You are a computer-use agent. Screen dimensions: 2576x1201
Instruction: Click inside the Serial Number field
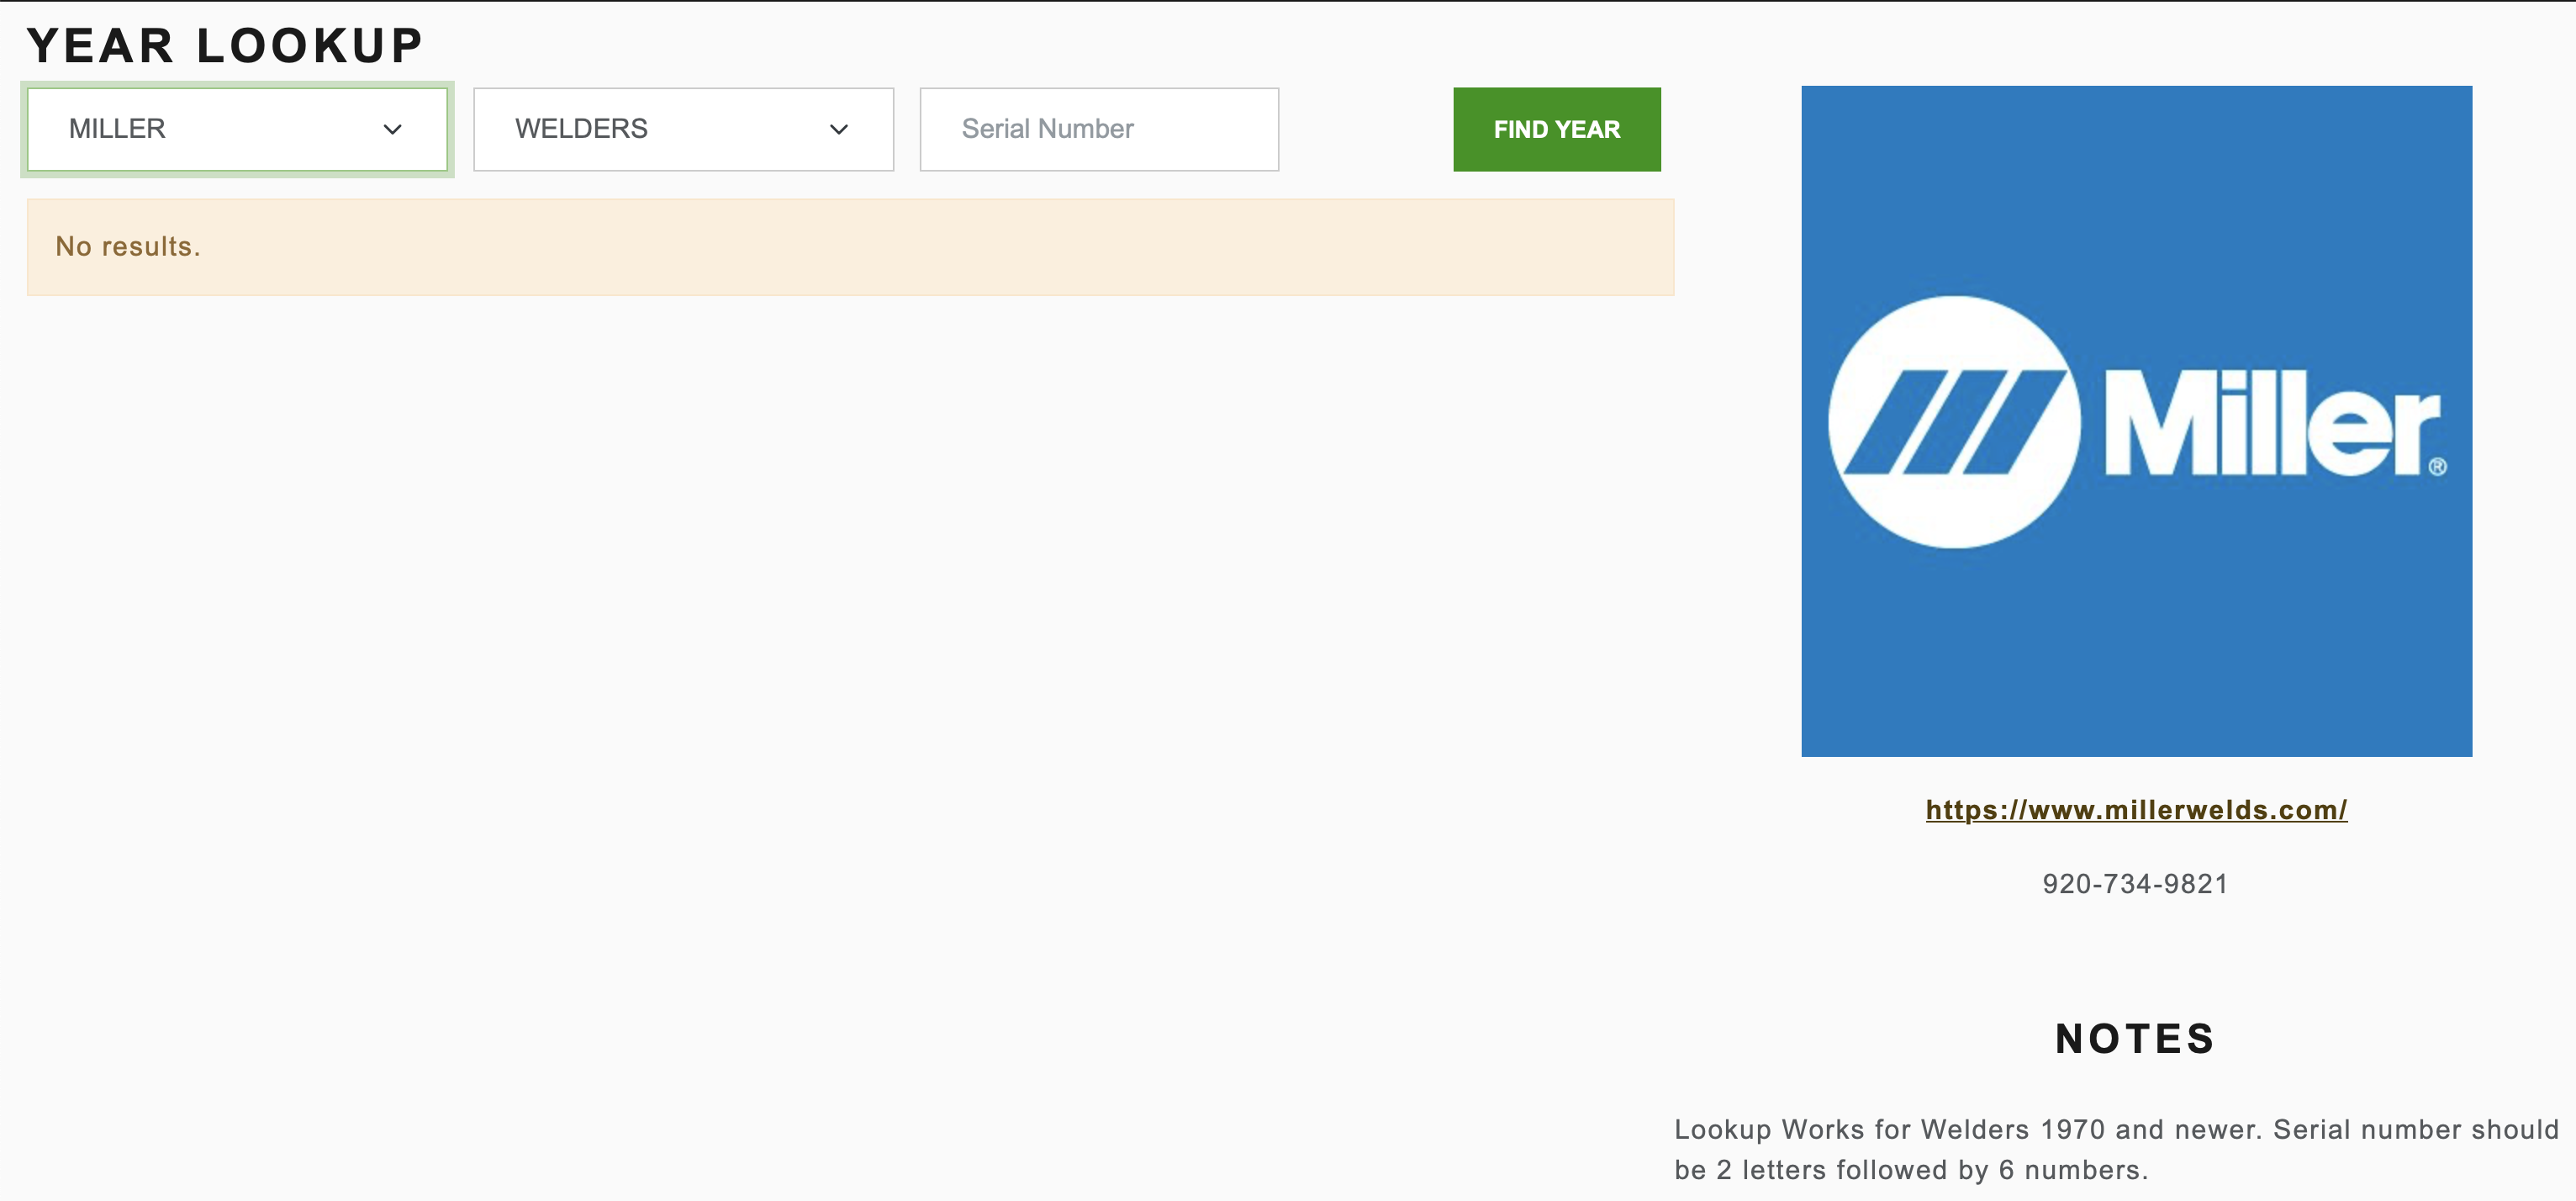[x=1097, y=128]
